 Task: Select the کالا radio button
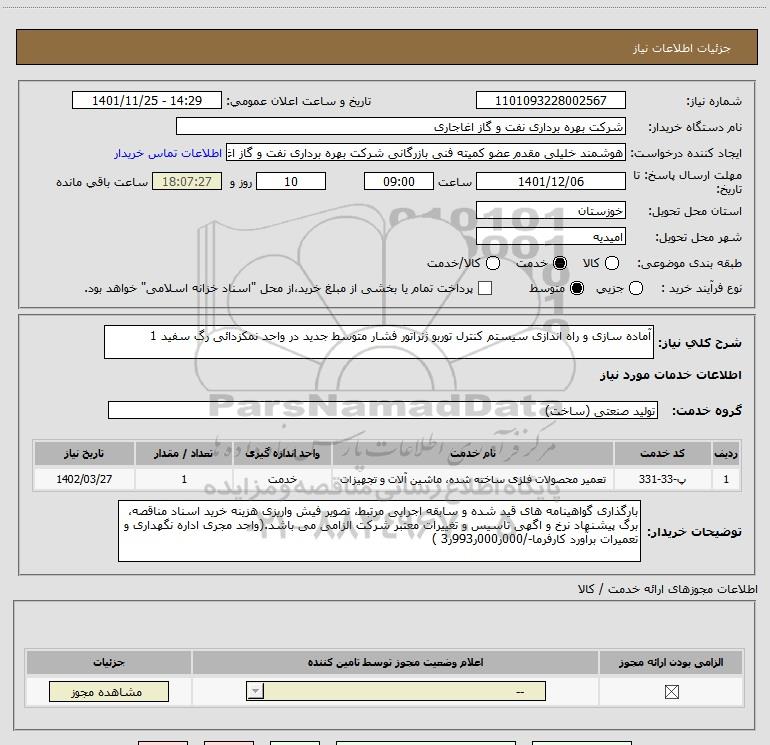[x=611, y=263]
